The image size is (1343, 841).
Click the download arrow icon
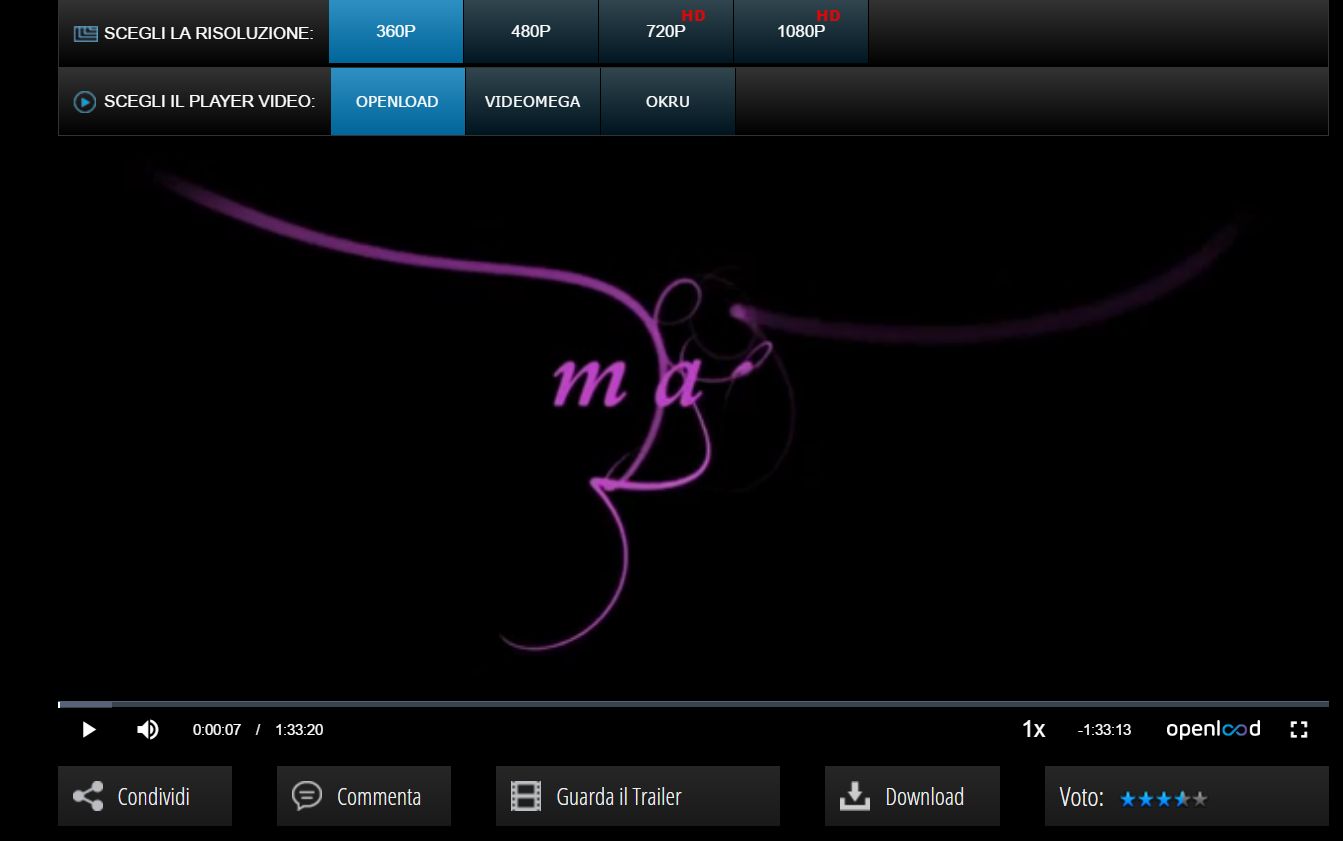pyautogui.click(x=854, y=797)
